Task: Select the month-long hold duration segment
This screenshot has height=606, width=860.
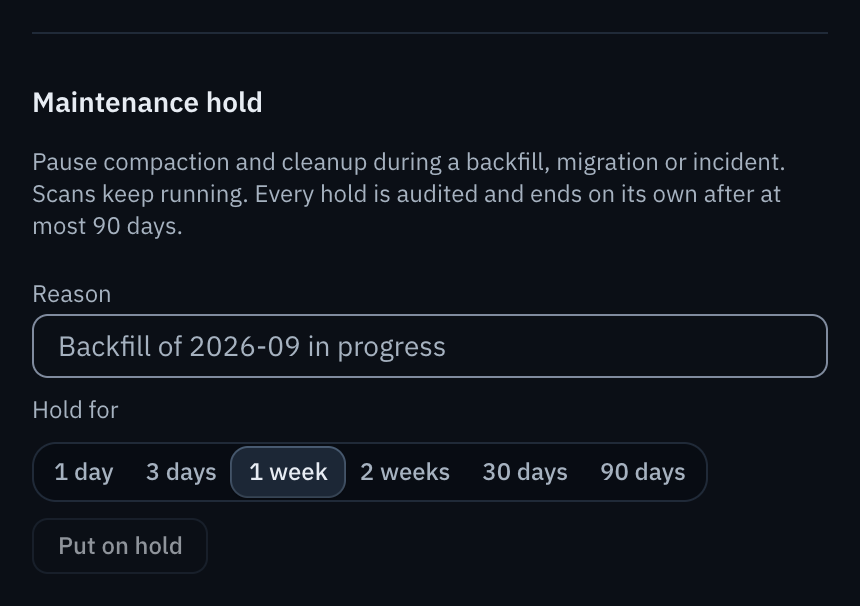Action: 525,472
